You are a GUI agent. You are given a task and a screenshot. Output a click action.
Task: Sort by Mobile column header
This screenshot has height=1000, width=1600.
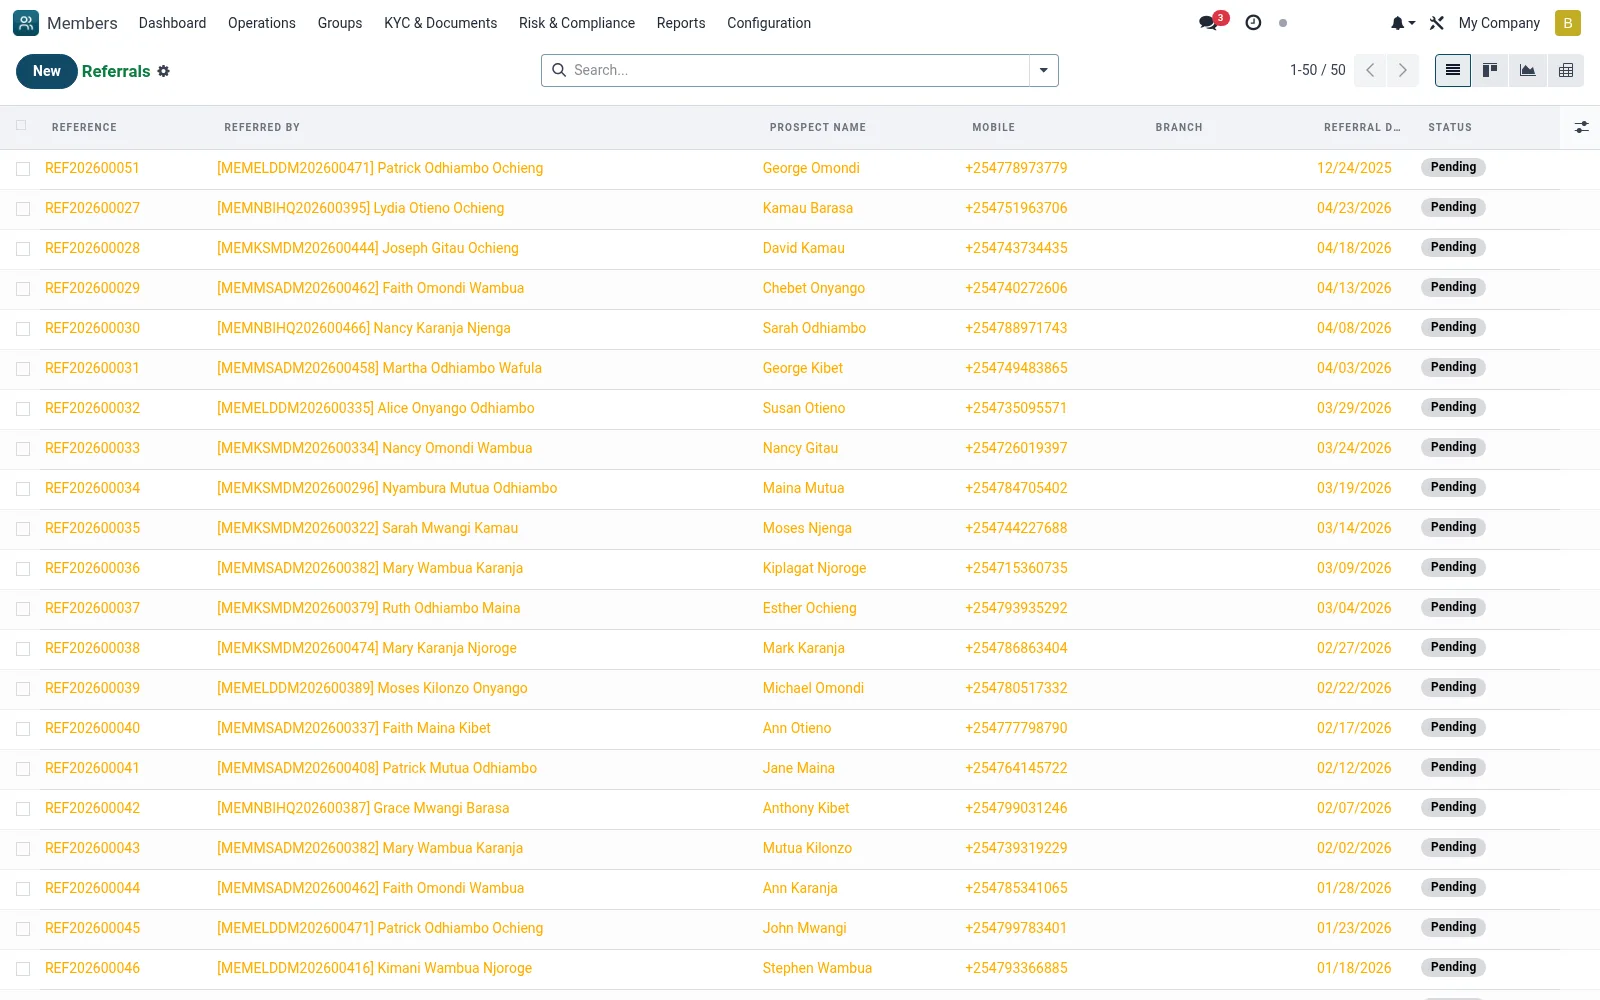coord(993,127)
